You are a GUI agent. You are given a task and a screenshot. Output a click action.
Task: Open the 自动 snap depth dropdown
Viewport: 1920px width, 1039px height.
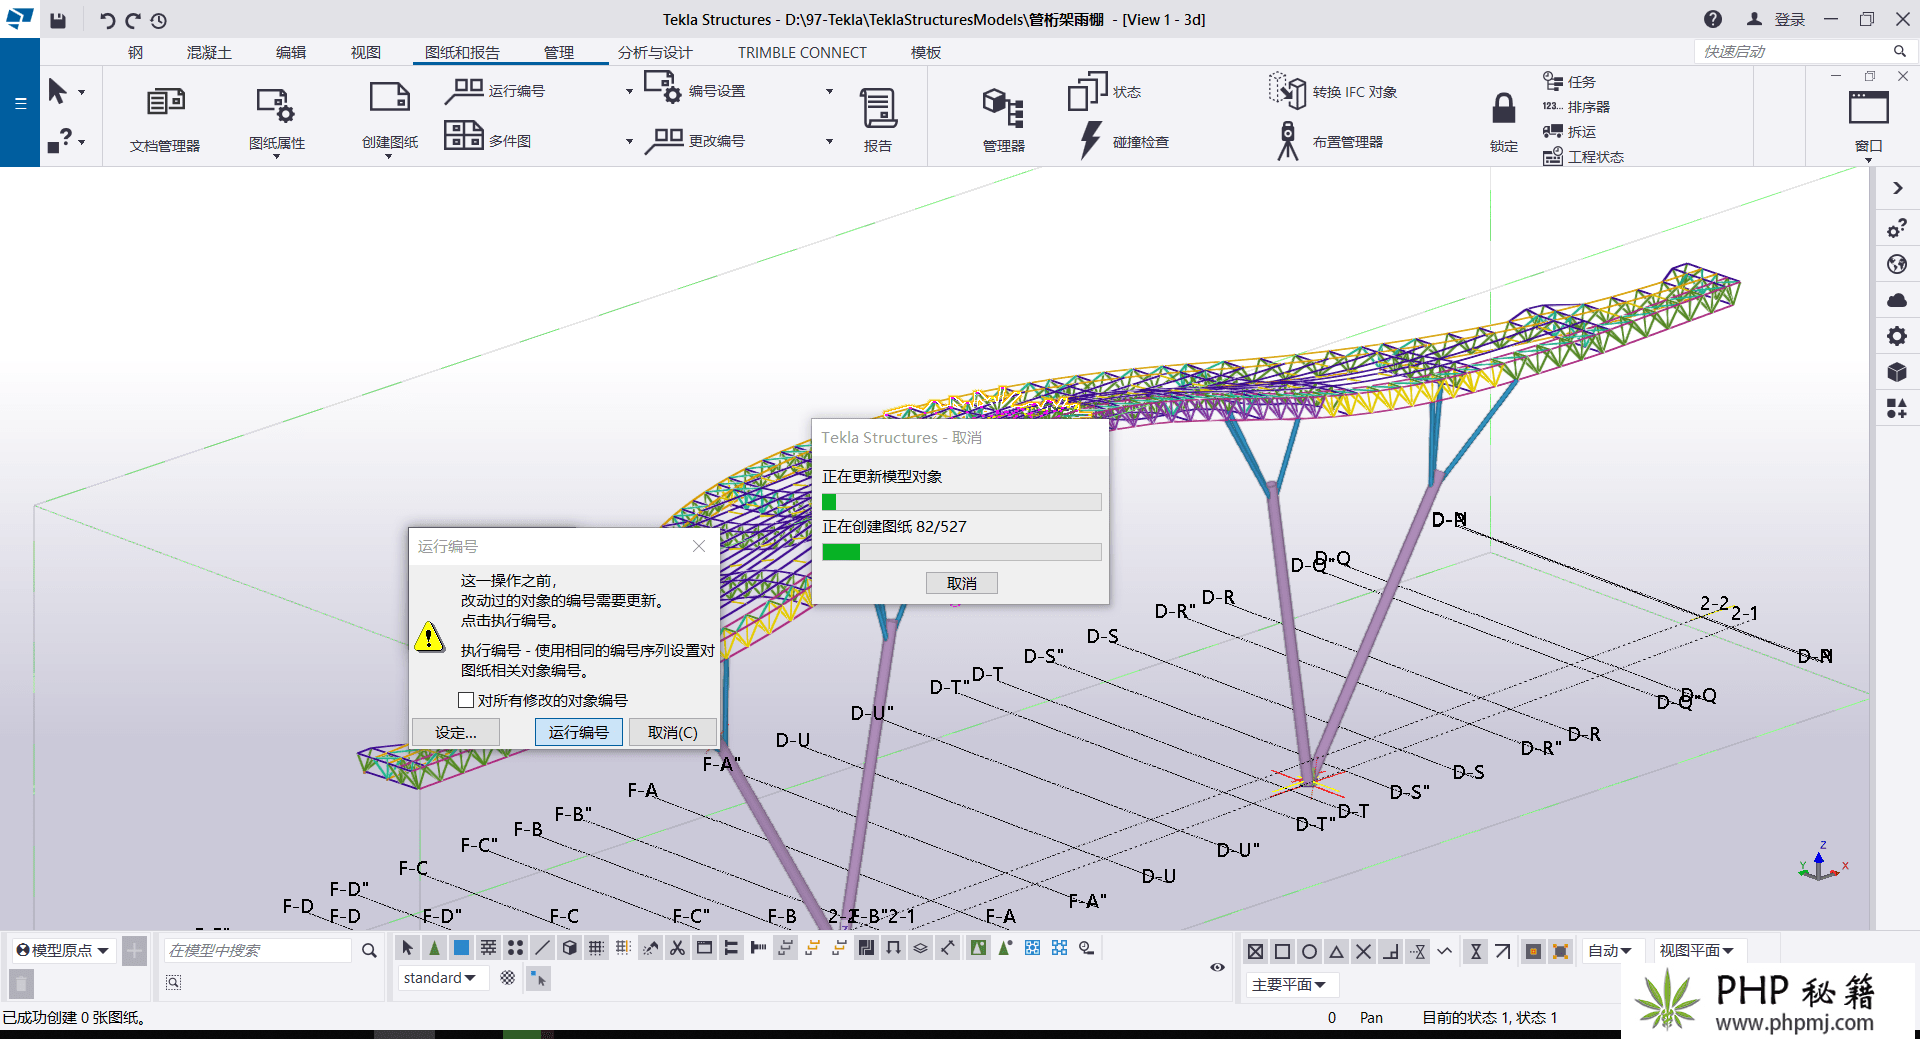[x=1610, y=951]
